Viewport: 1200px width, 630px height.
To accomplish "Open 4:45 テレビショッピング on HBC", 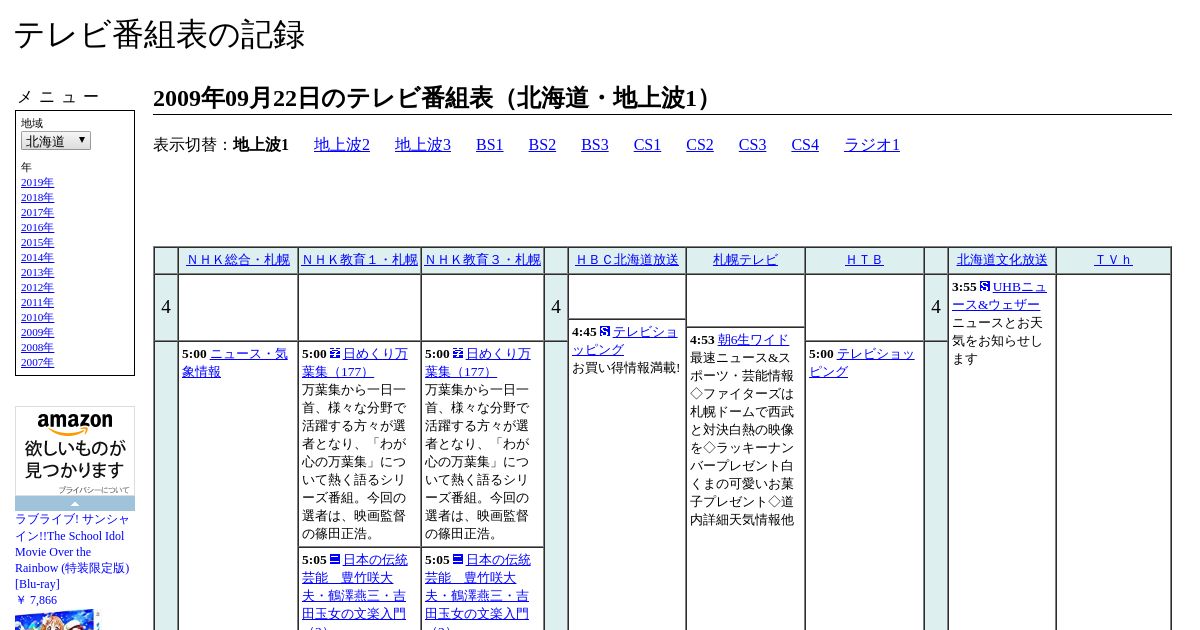I will point(625,341).
